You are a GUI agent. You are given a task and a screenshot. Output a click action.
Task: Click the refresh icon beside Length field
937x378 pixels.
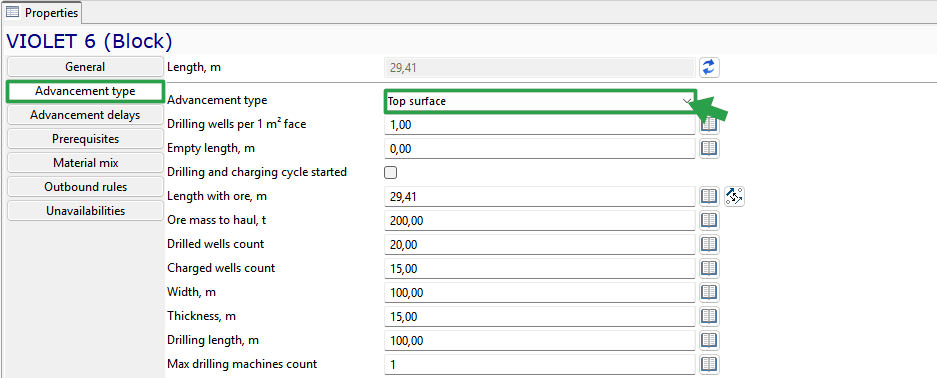(x=709, y=67)
